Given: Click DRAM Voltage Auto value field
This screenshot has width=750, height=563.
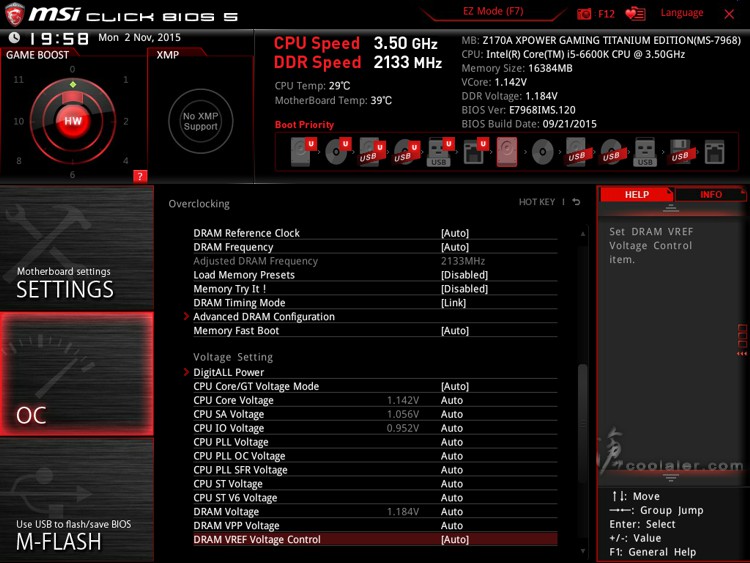Looking at the screenshot, I should (x=452, y=511).
